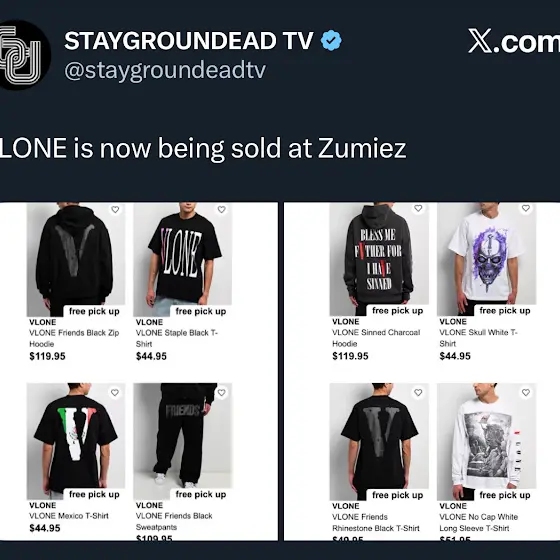This screenshot has height=560, width=560.
Task: Favorite the Friends Rhinestone Black T-Shirt heart
Action: tap(418, 393)
